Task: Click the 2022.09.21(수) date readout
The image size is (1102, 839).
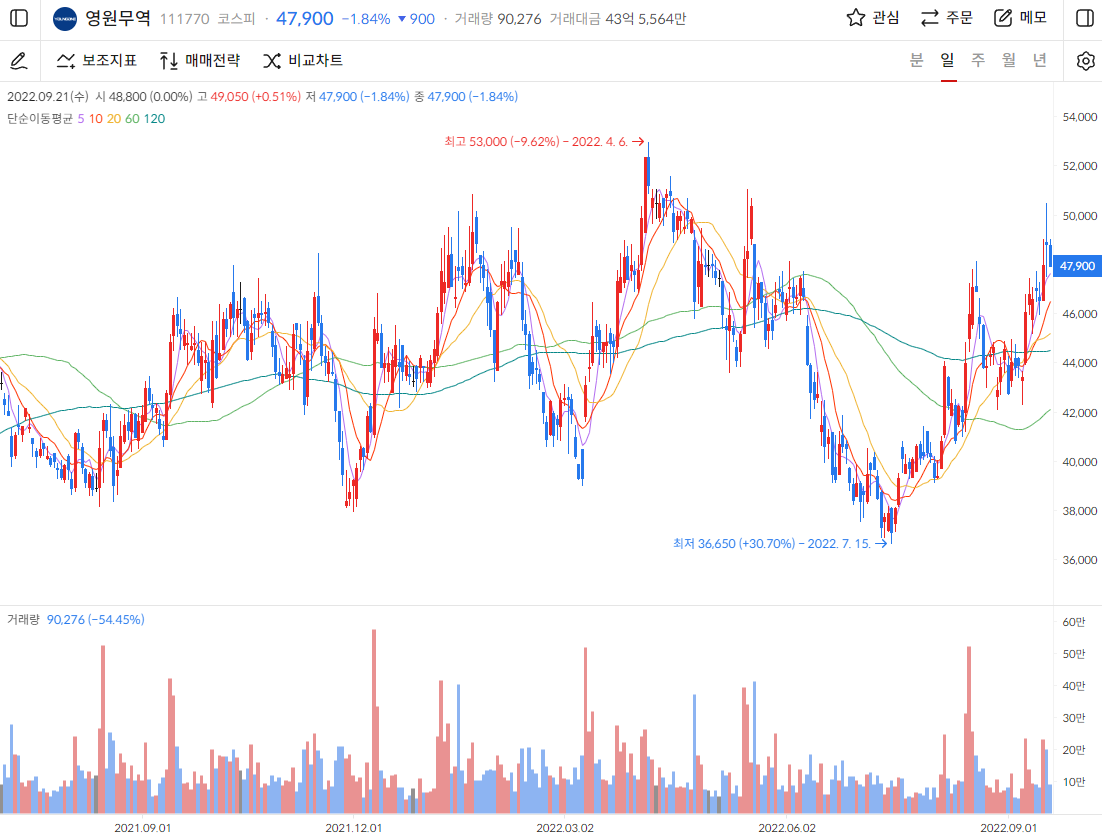Action: [48, 97]
